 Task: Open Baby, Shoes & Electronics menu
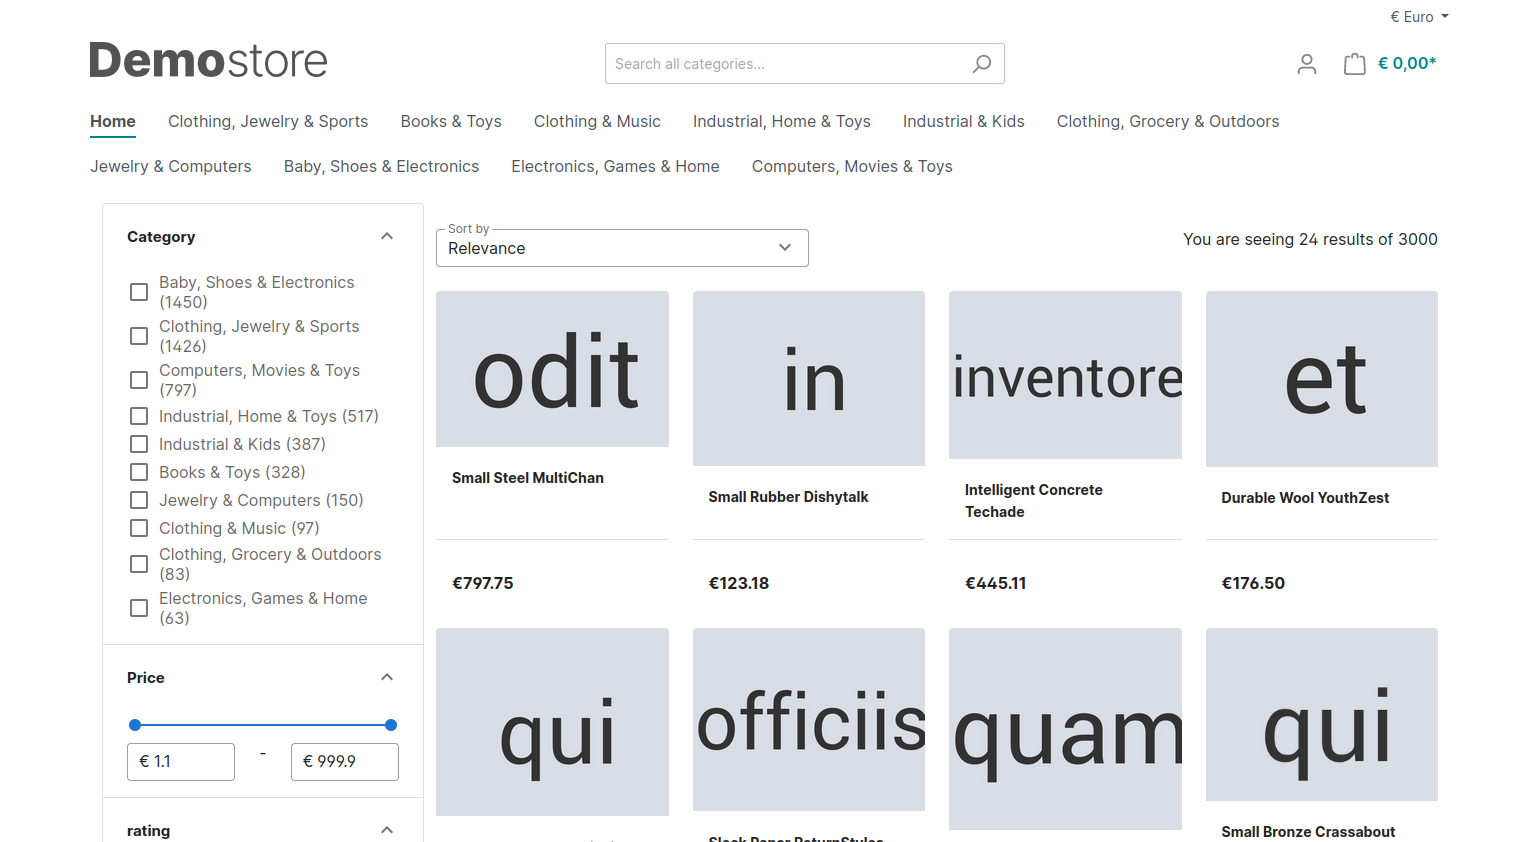click(381, 166)
